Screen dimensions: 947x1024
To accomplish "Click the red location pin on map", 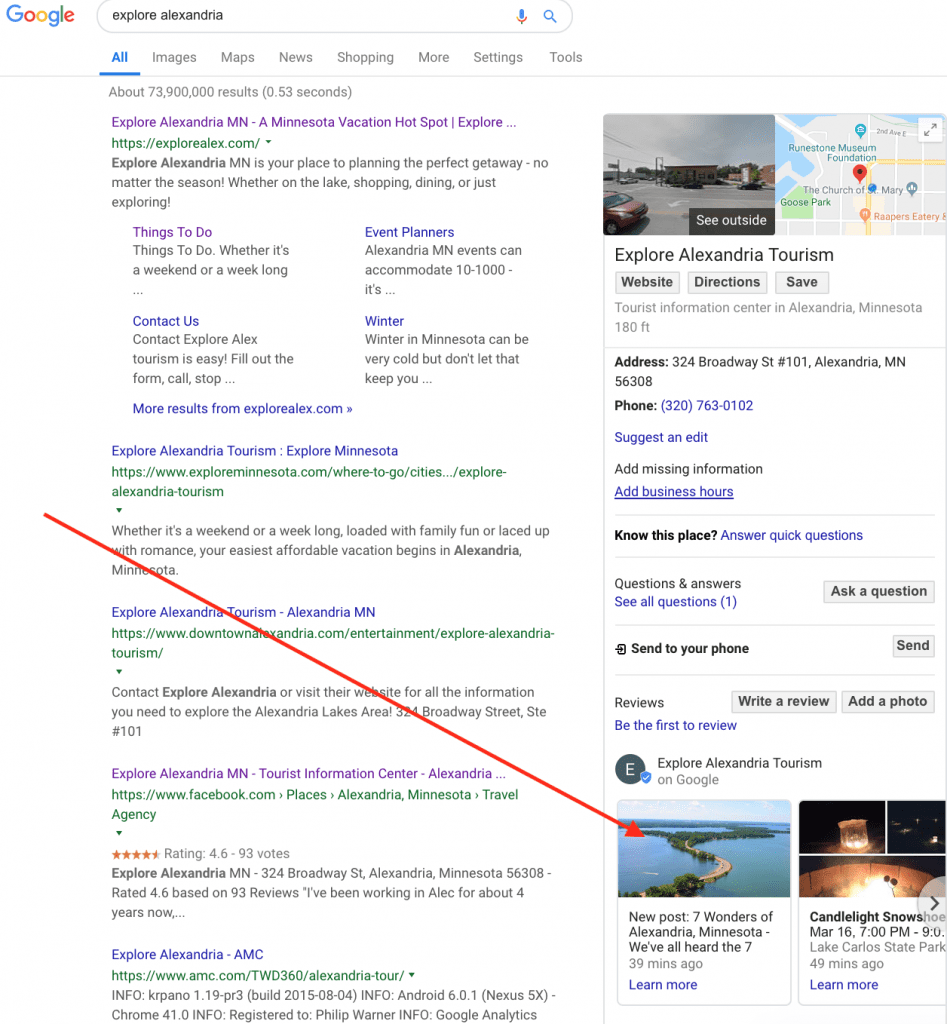I will point(859,174).
